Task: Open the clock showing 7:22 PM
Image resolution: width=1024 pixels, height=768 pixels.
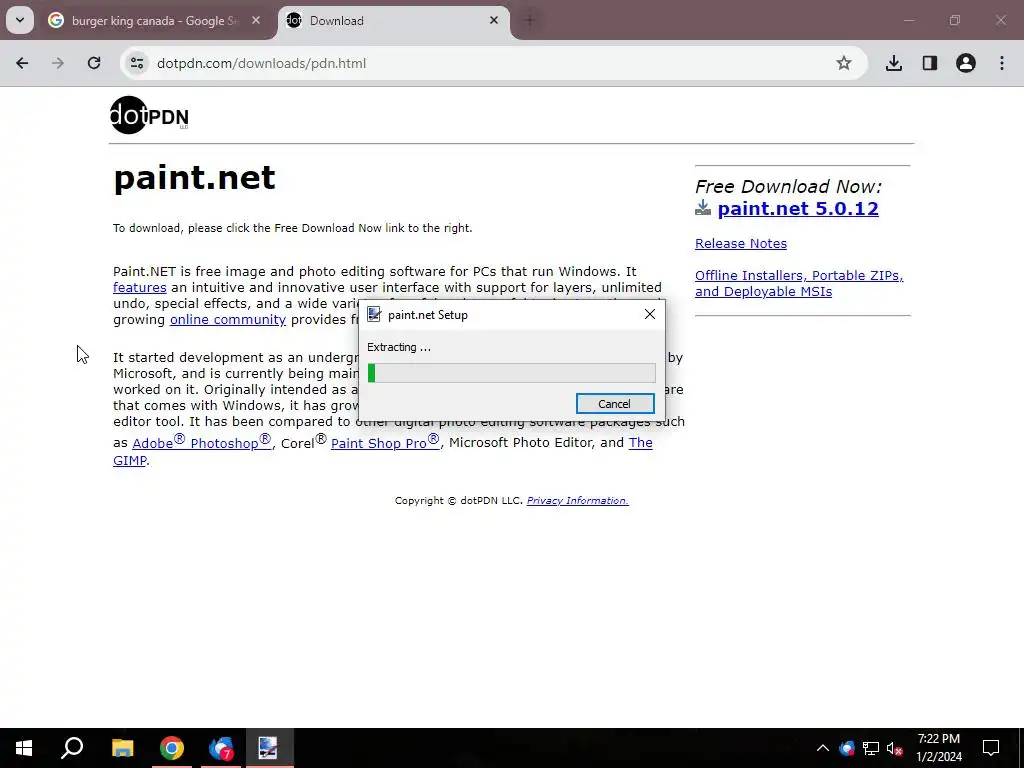Action: click(938, 748)
